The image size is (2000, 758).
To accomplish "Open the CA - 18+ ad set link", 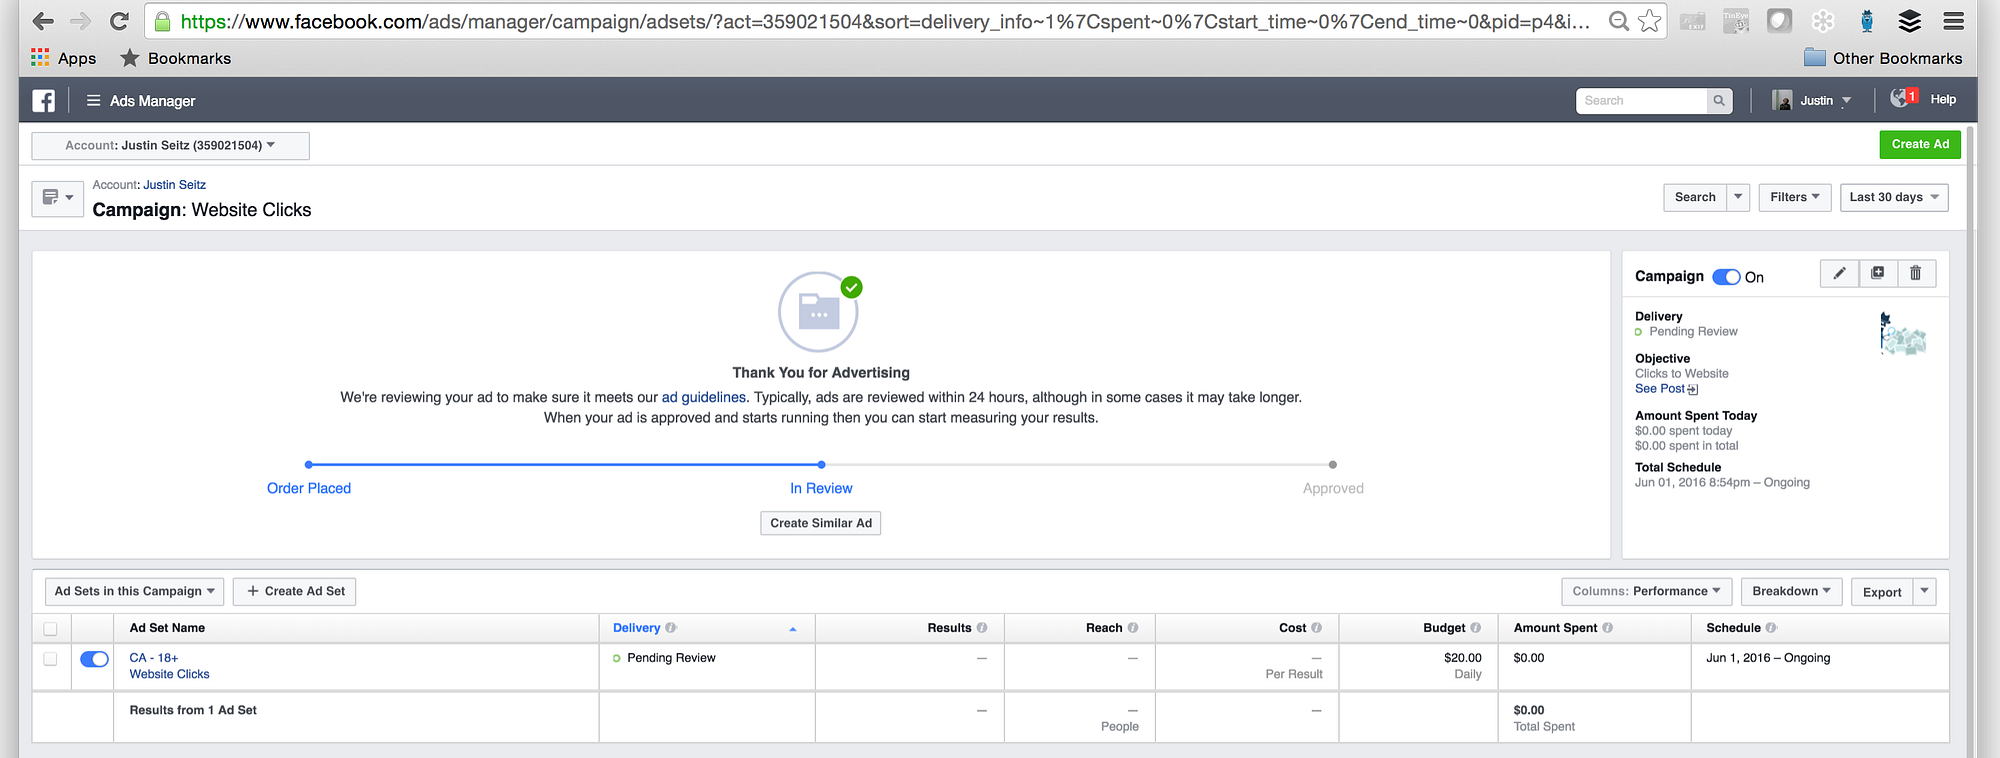I will point(154,658).
